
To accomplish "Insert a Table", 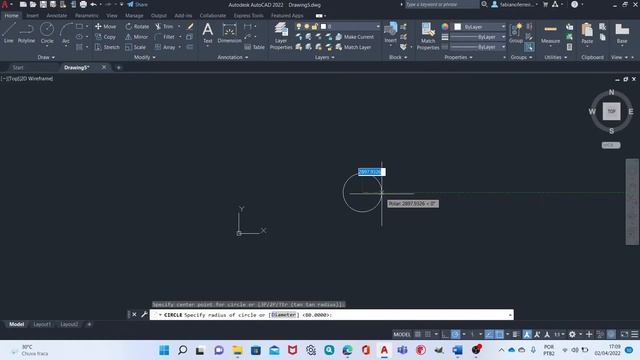I will coord(254,47).
